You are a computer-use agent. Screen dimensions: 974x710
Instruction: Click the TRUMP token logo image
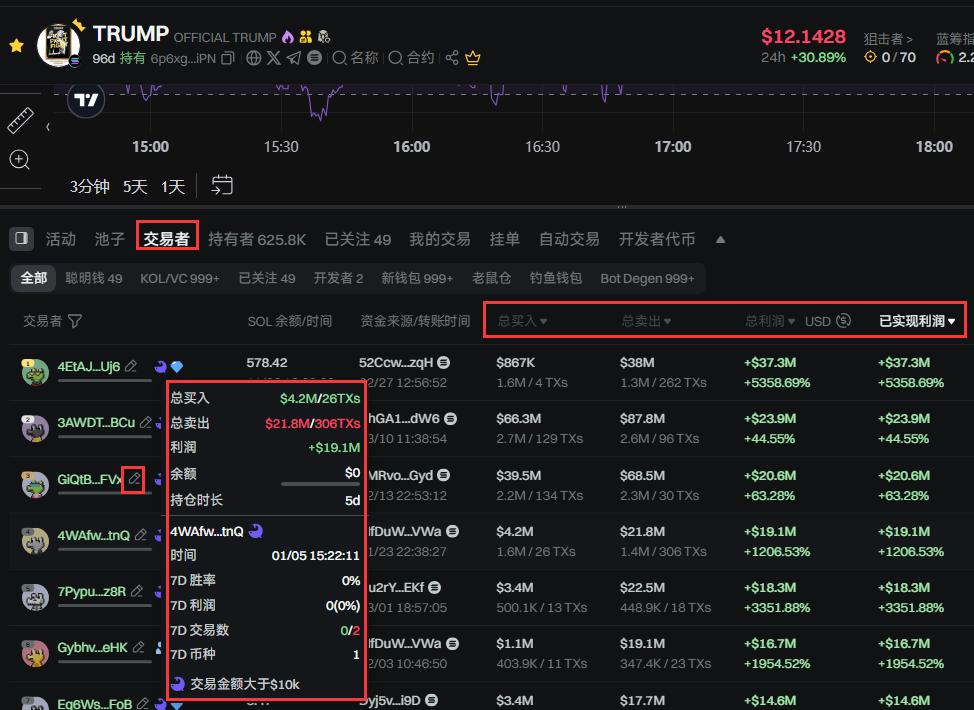pyautogui.click(x=58, y=45)
